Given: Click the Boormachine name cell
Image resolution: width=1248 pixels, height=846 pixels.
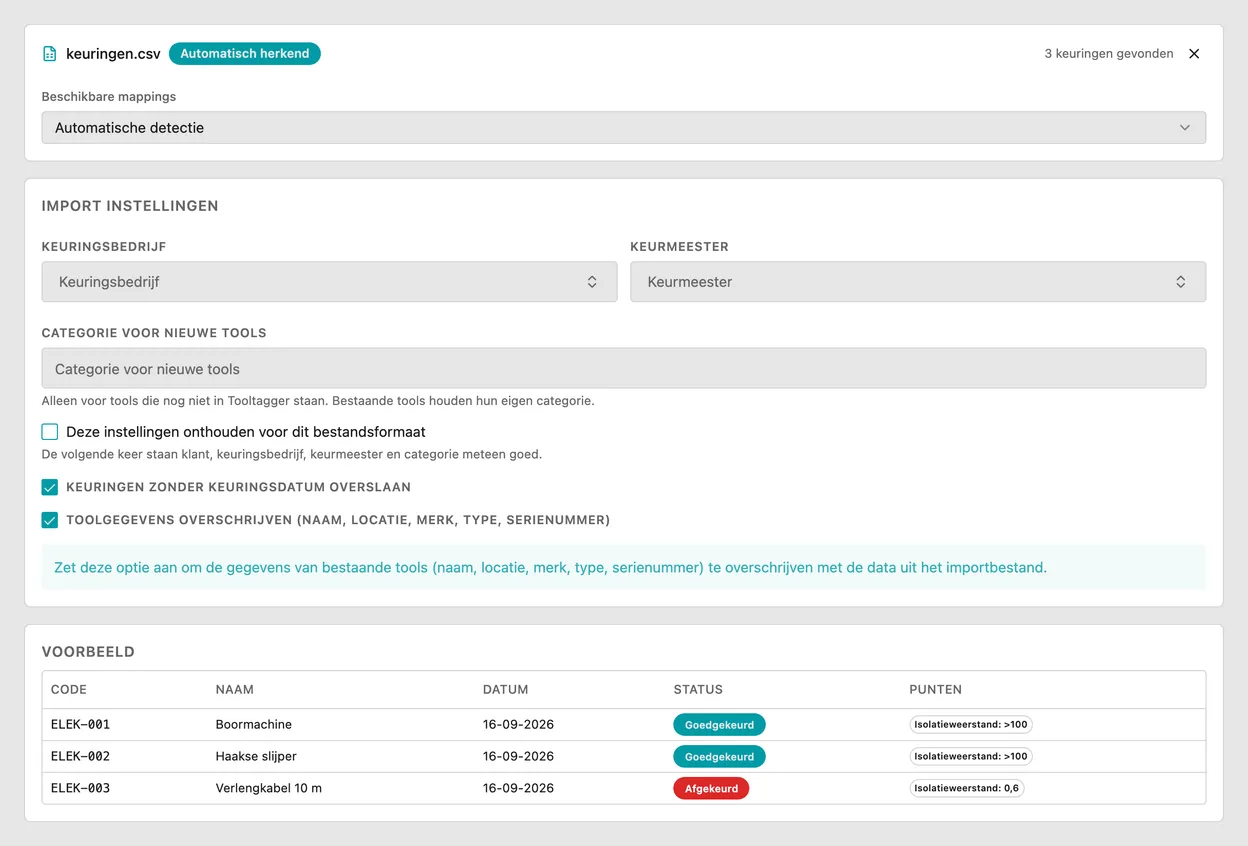Looking at the screenshot, I should pos(254,725).
